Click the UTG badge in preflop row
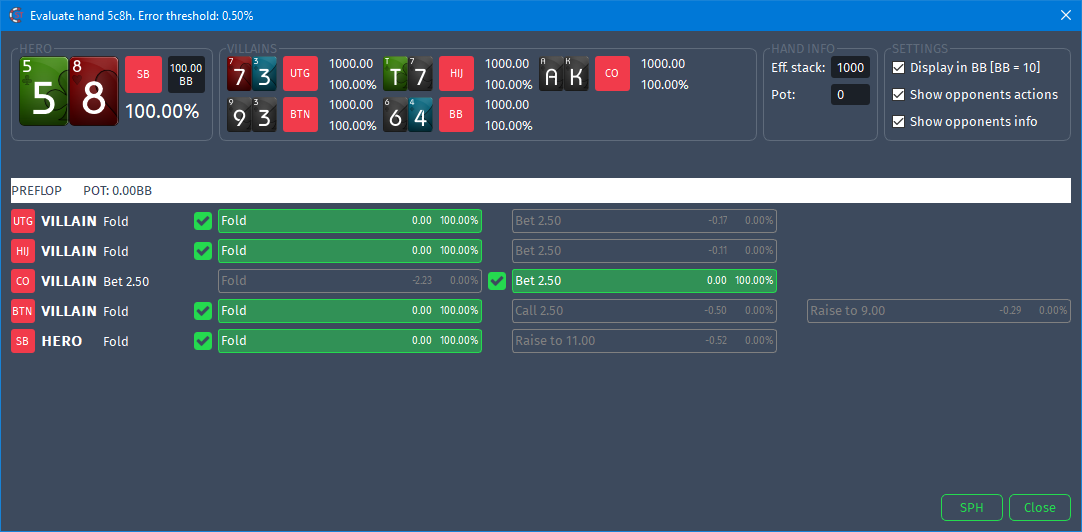The height and width of the screenshot is (532, 1082). pos(23,221)
